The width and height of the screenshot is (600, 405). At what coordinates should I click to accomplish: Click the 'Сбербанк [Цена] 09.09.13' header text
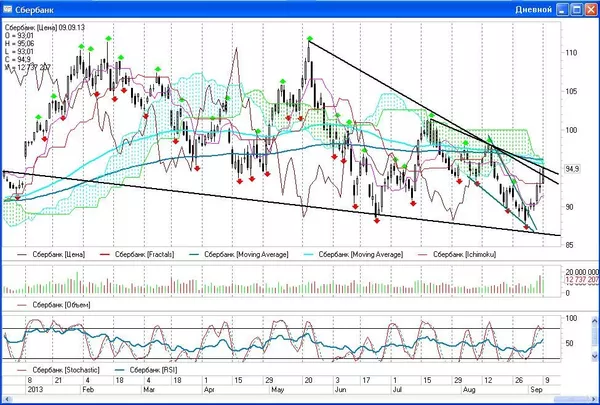45,28
